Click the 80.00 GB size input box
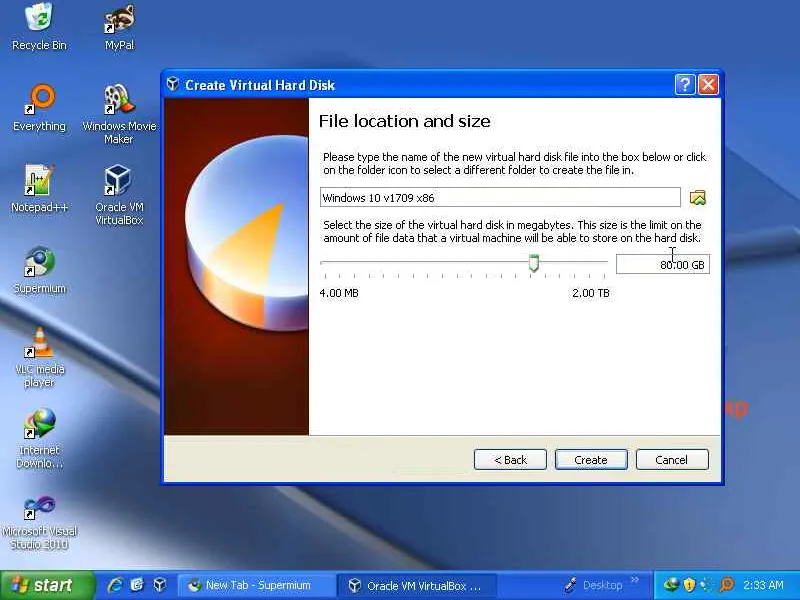 tap(663, 264)
